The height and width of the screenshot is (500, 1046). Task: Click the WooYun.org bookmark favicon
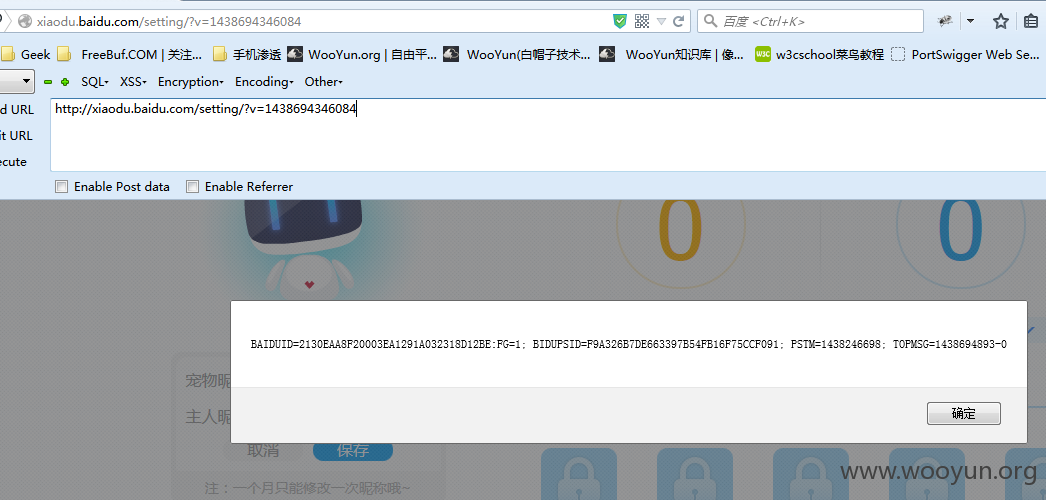pyautogui.click(x=295, y=55)
